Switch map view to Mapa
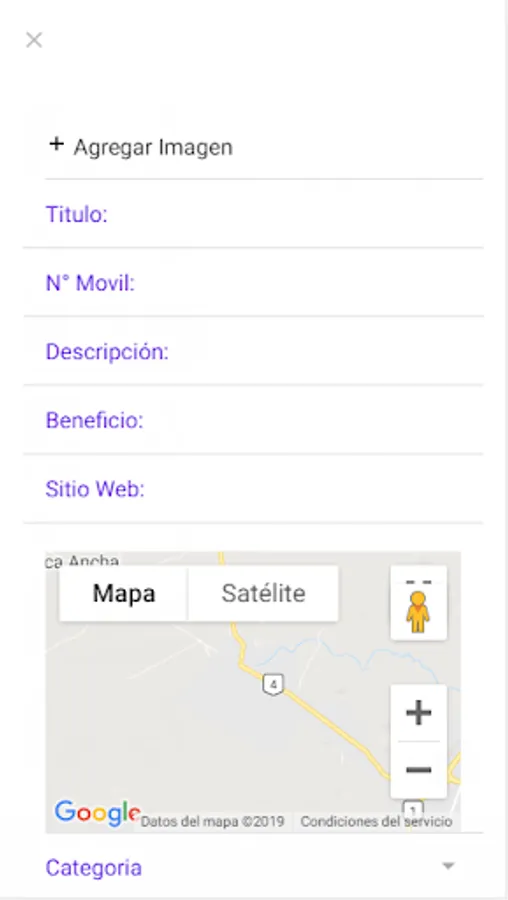Viewport: 508px width, 900px height. coord(123,593)
